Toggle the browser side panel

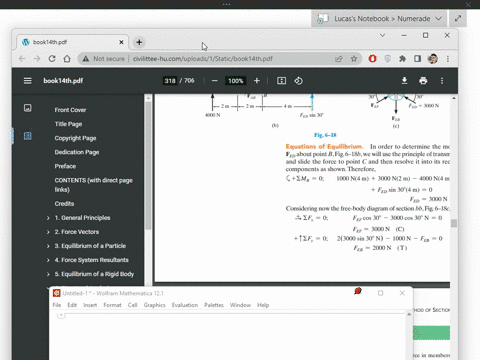(x=417, y=59)
